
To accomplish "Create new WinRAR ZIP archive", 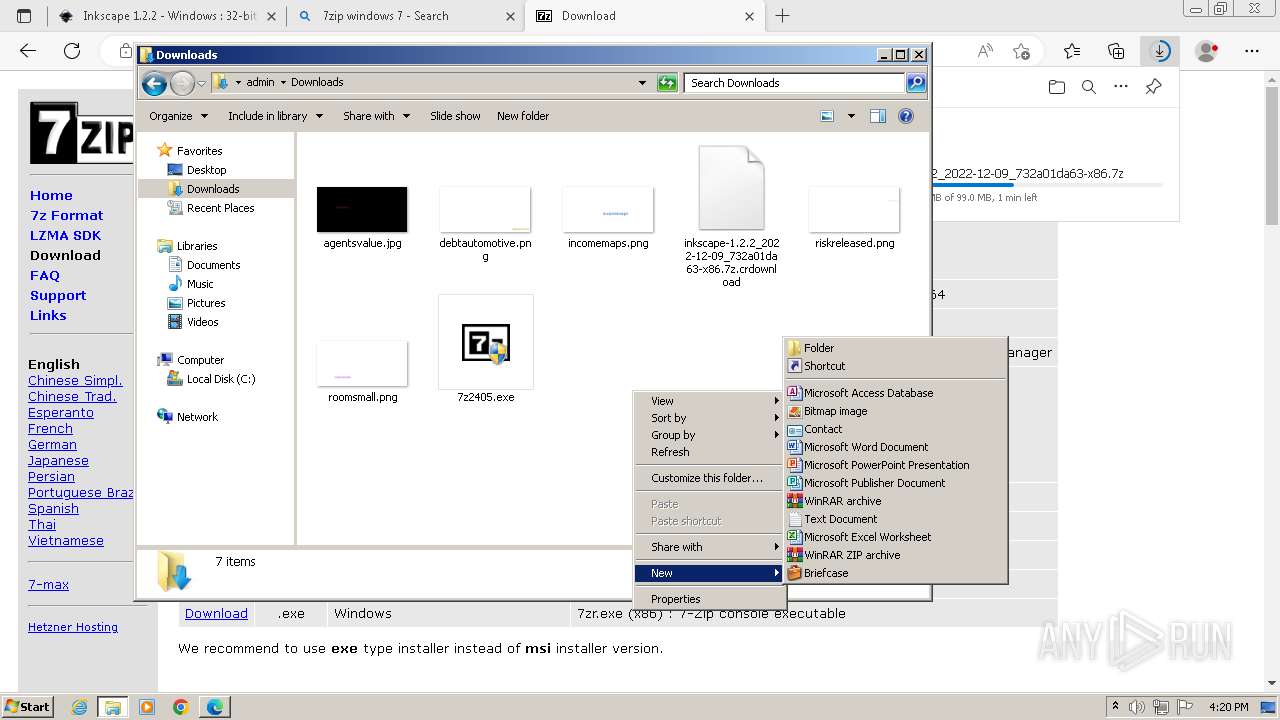I will point(895,555).
